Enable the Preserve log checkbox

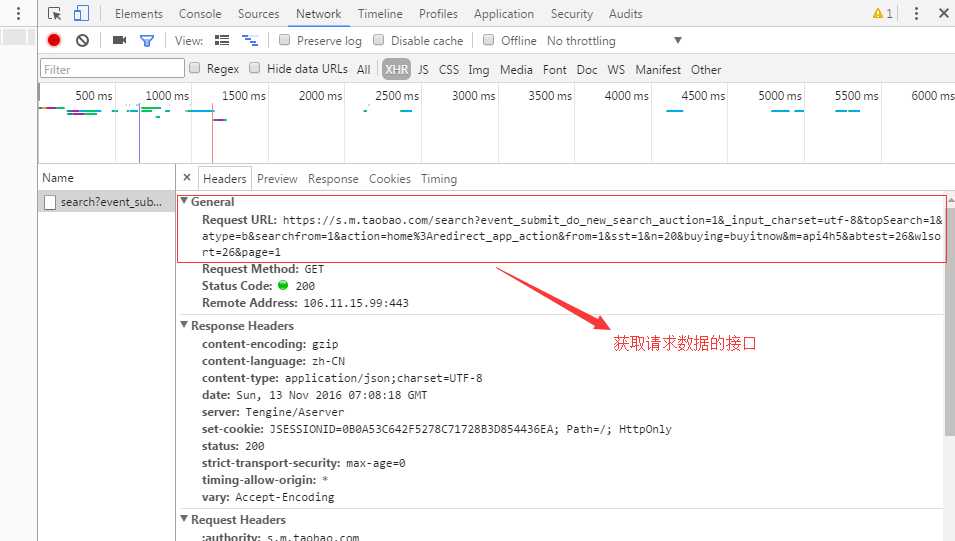[284, 40]
